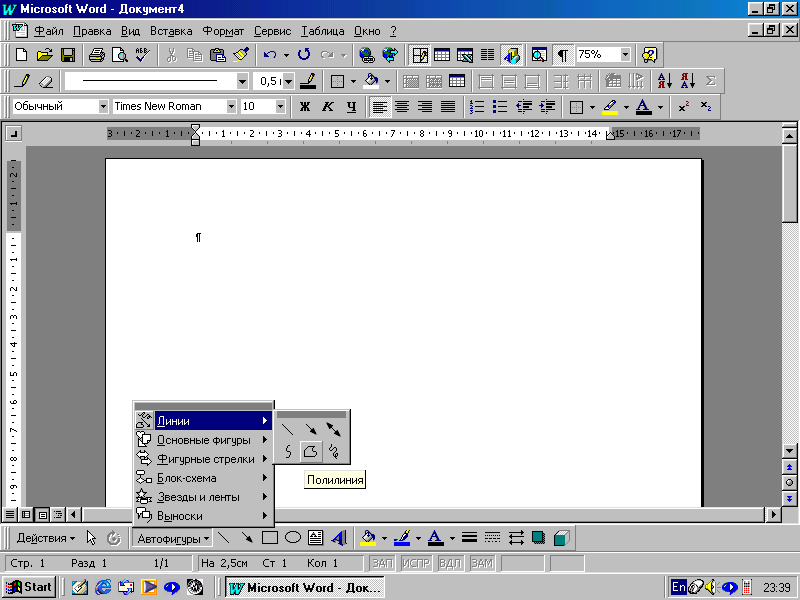Open the line weight 0,5 dropdown

tap(288, 81)
